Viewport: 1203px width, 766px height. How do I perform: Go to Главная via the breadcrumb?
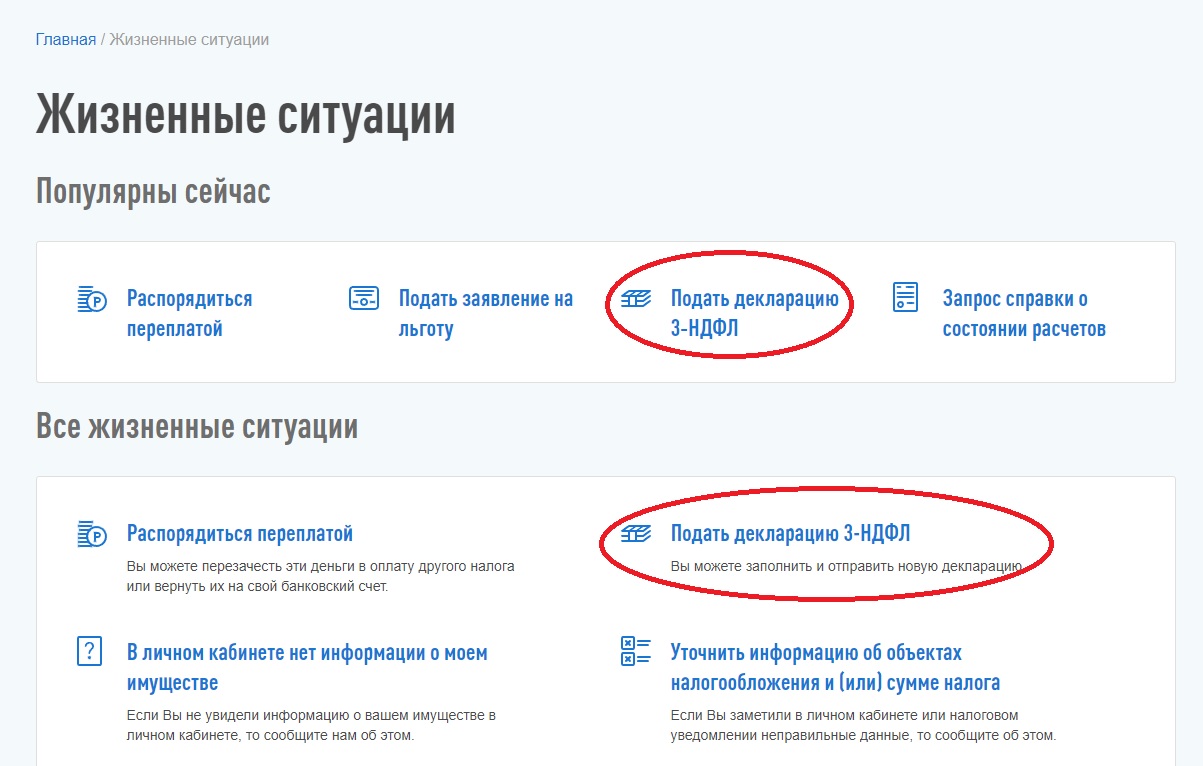pyautogui.click(x=66, y=40)
